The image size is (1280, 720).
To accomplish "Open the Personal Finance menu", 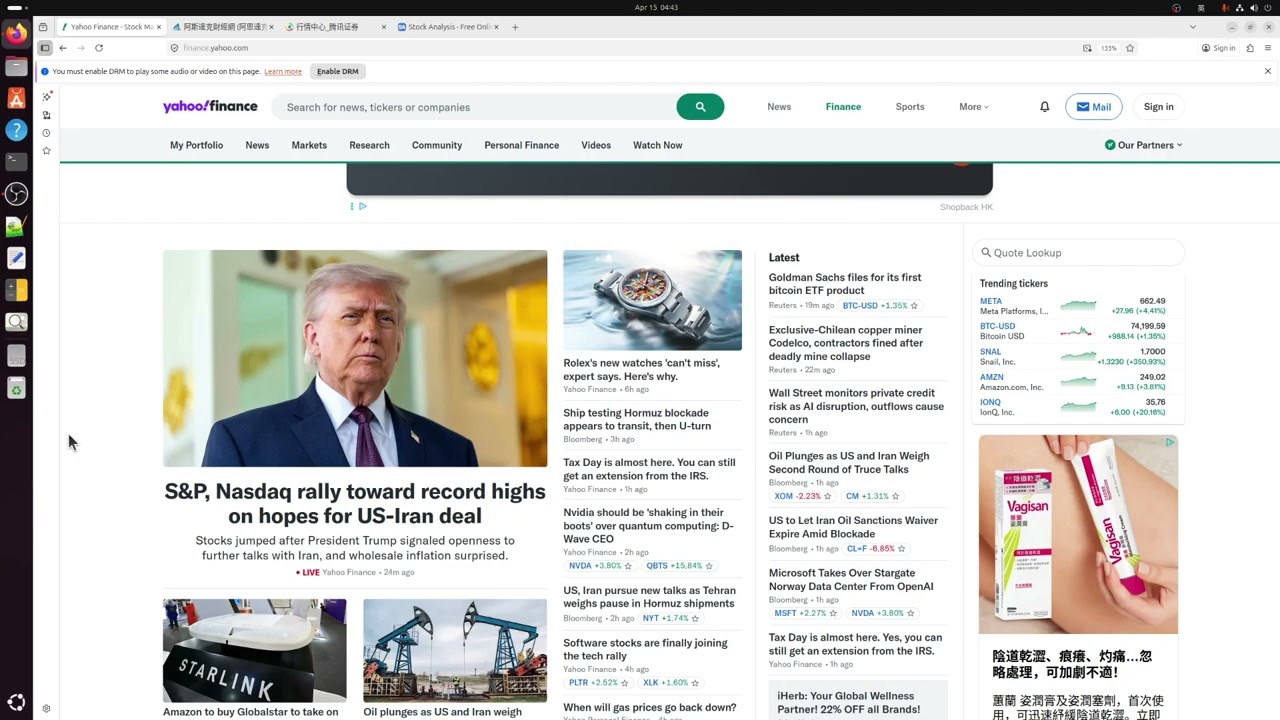I will click(x=522, y=145).
